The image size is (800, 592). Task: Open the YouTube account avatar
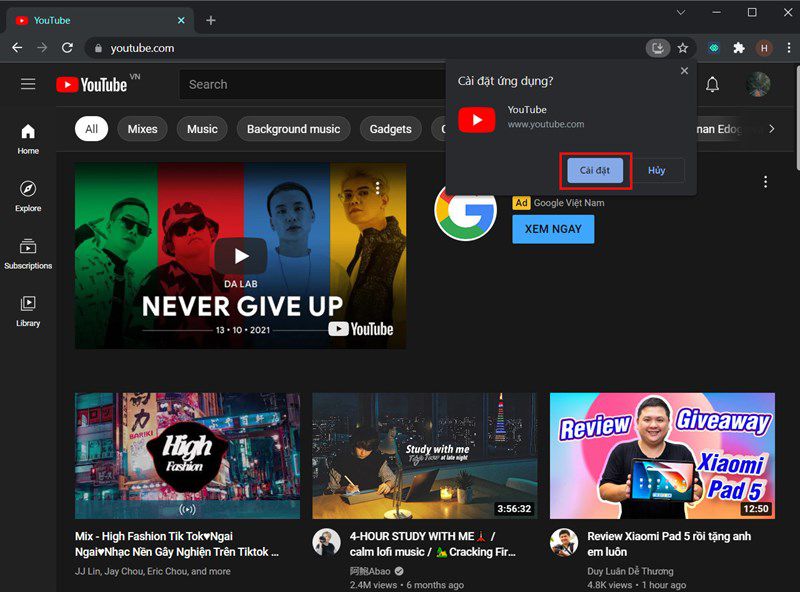coord(758,85)
